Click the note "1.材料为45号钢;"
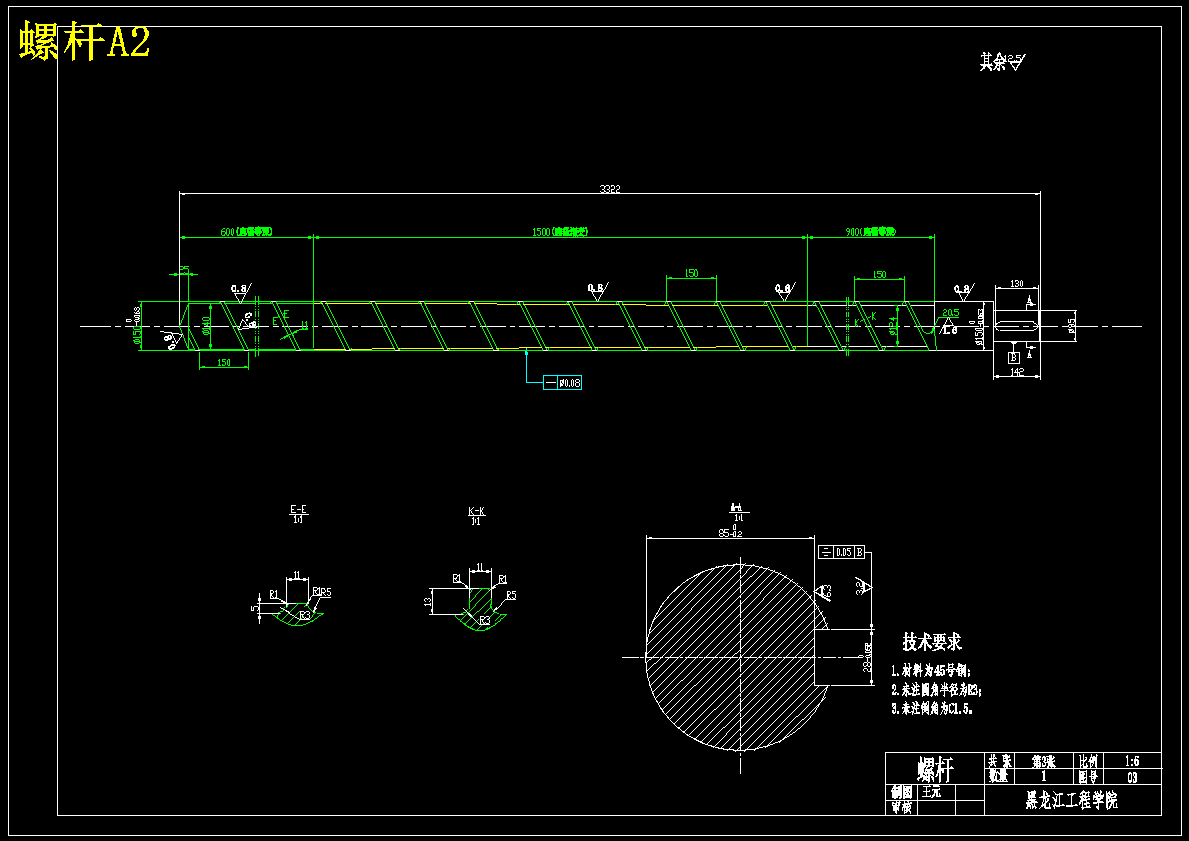The height and width of the screenshot is (841, 1189). tap(930, 671)
